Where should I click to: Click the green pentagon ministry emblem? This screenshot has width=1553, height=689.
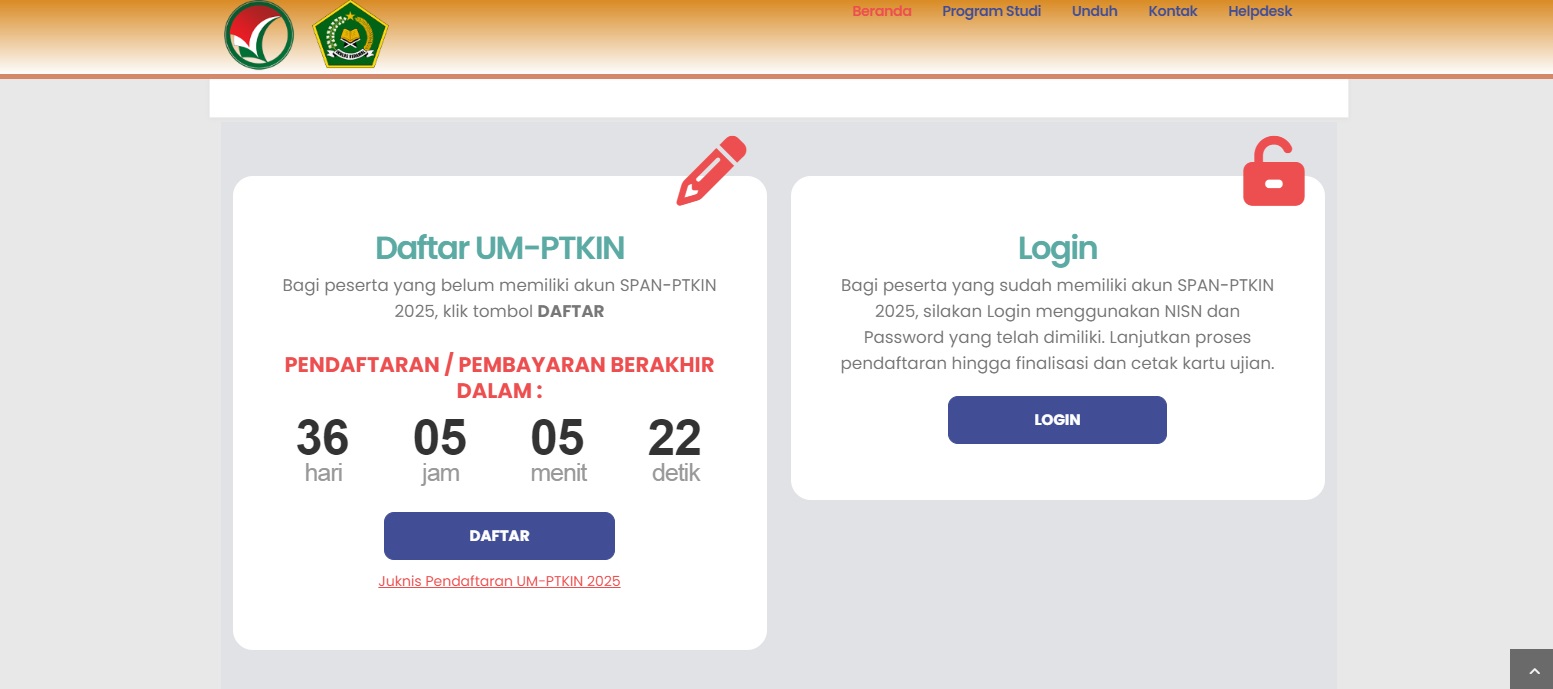(x=350, y=35)
